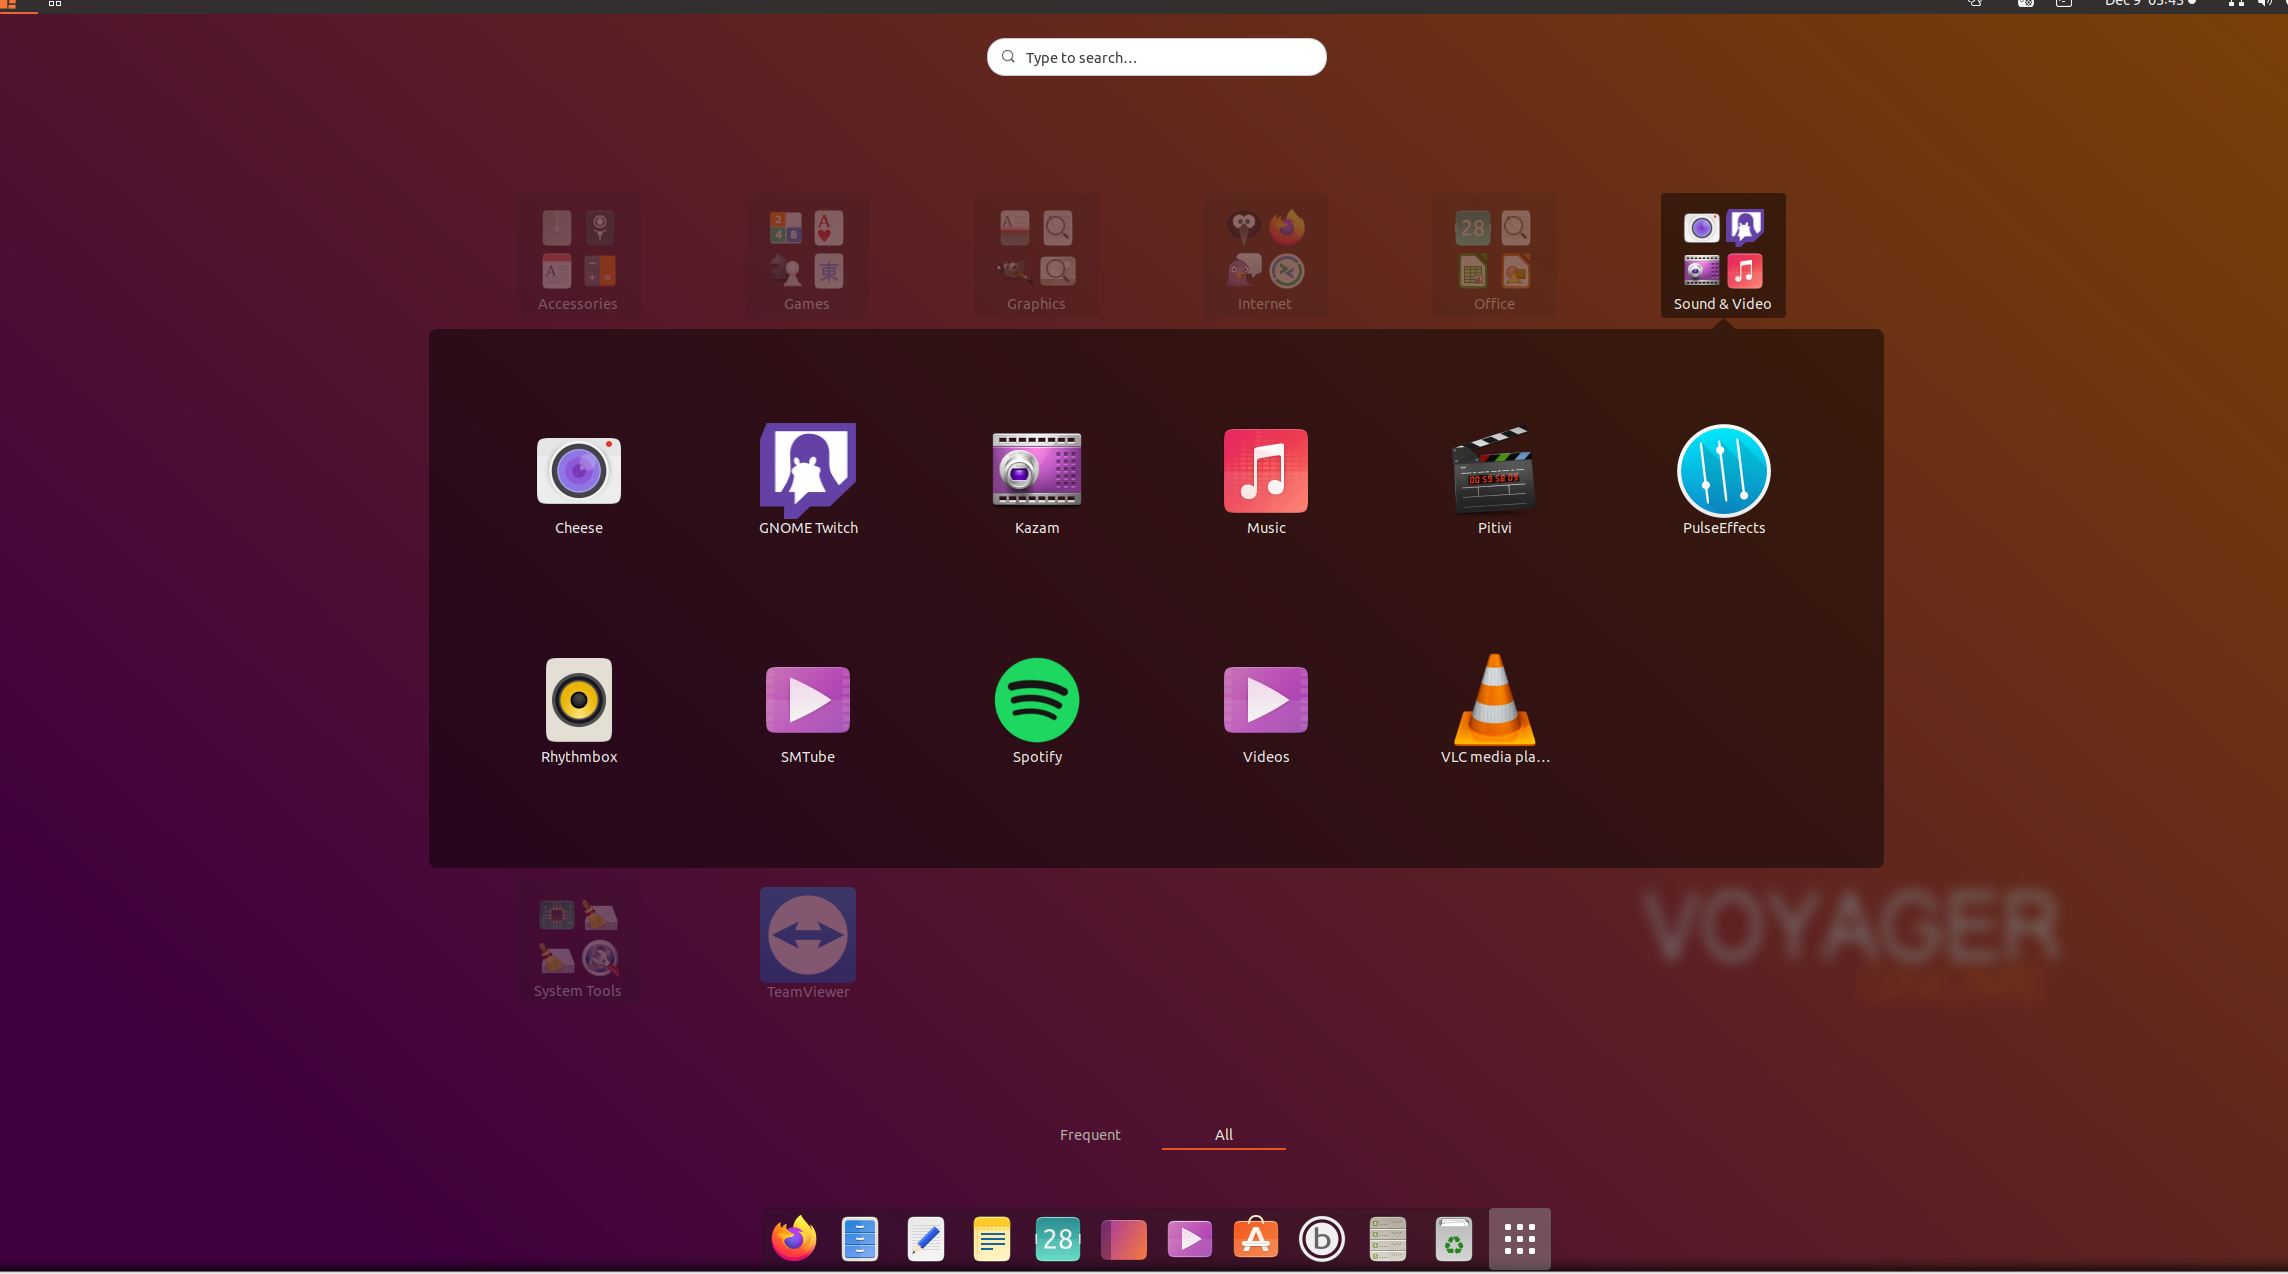Expand the Games app folder
Image resolution: width=2288 pixels, height=1274 pixels.
click(806, 256)
